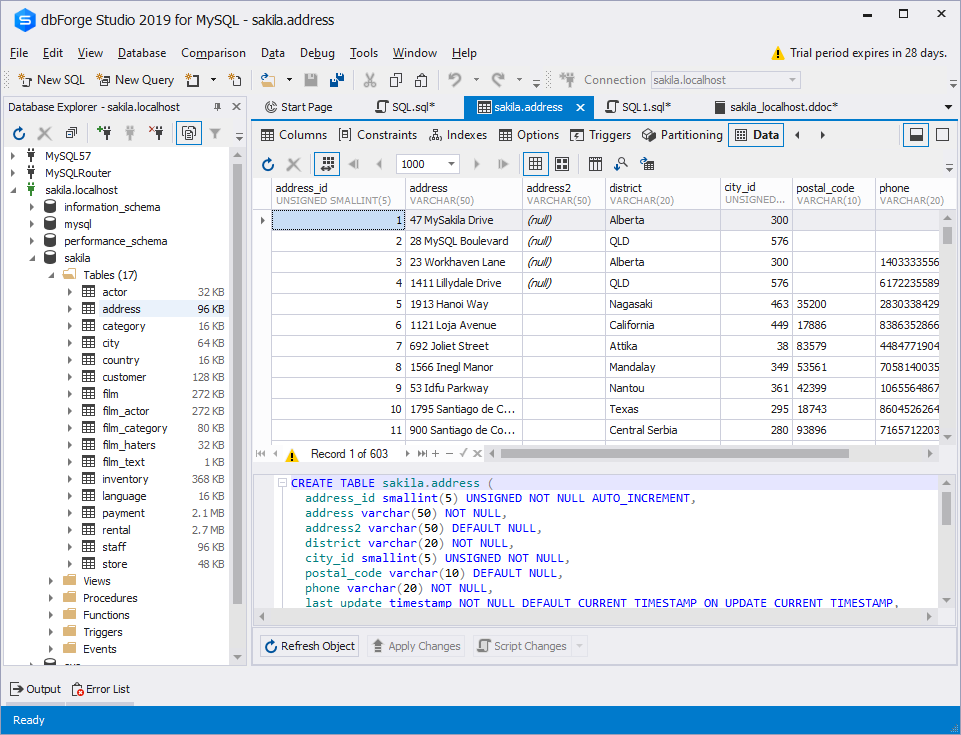Switch to card view mode
This screenshot has height=735, width=961.
[561, 164]
